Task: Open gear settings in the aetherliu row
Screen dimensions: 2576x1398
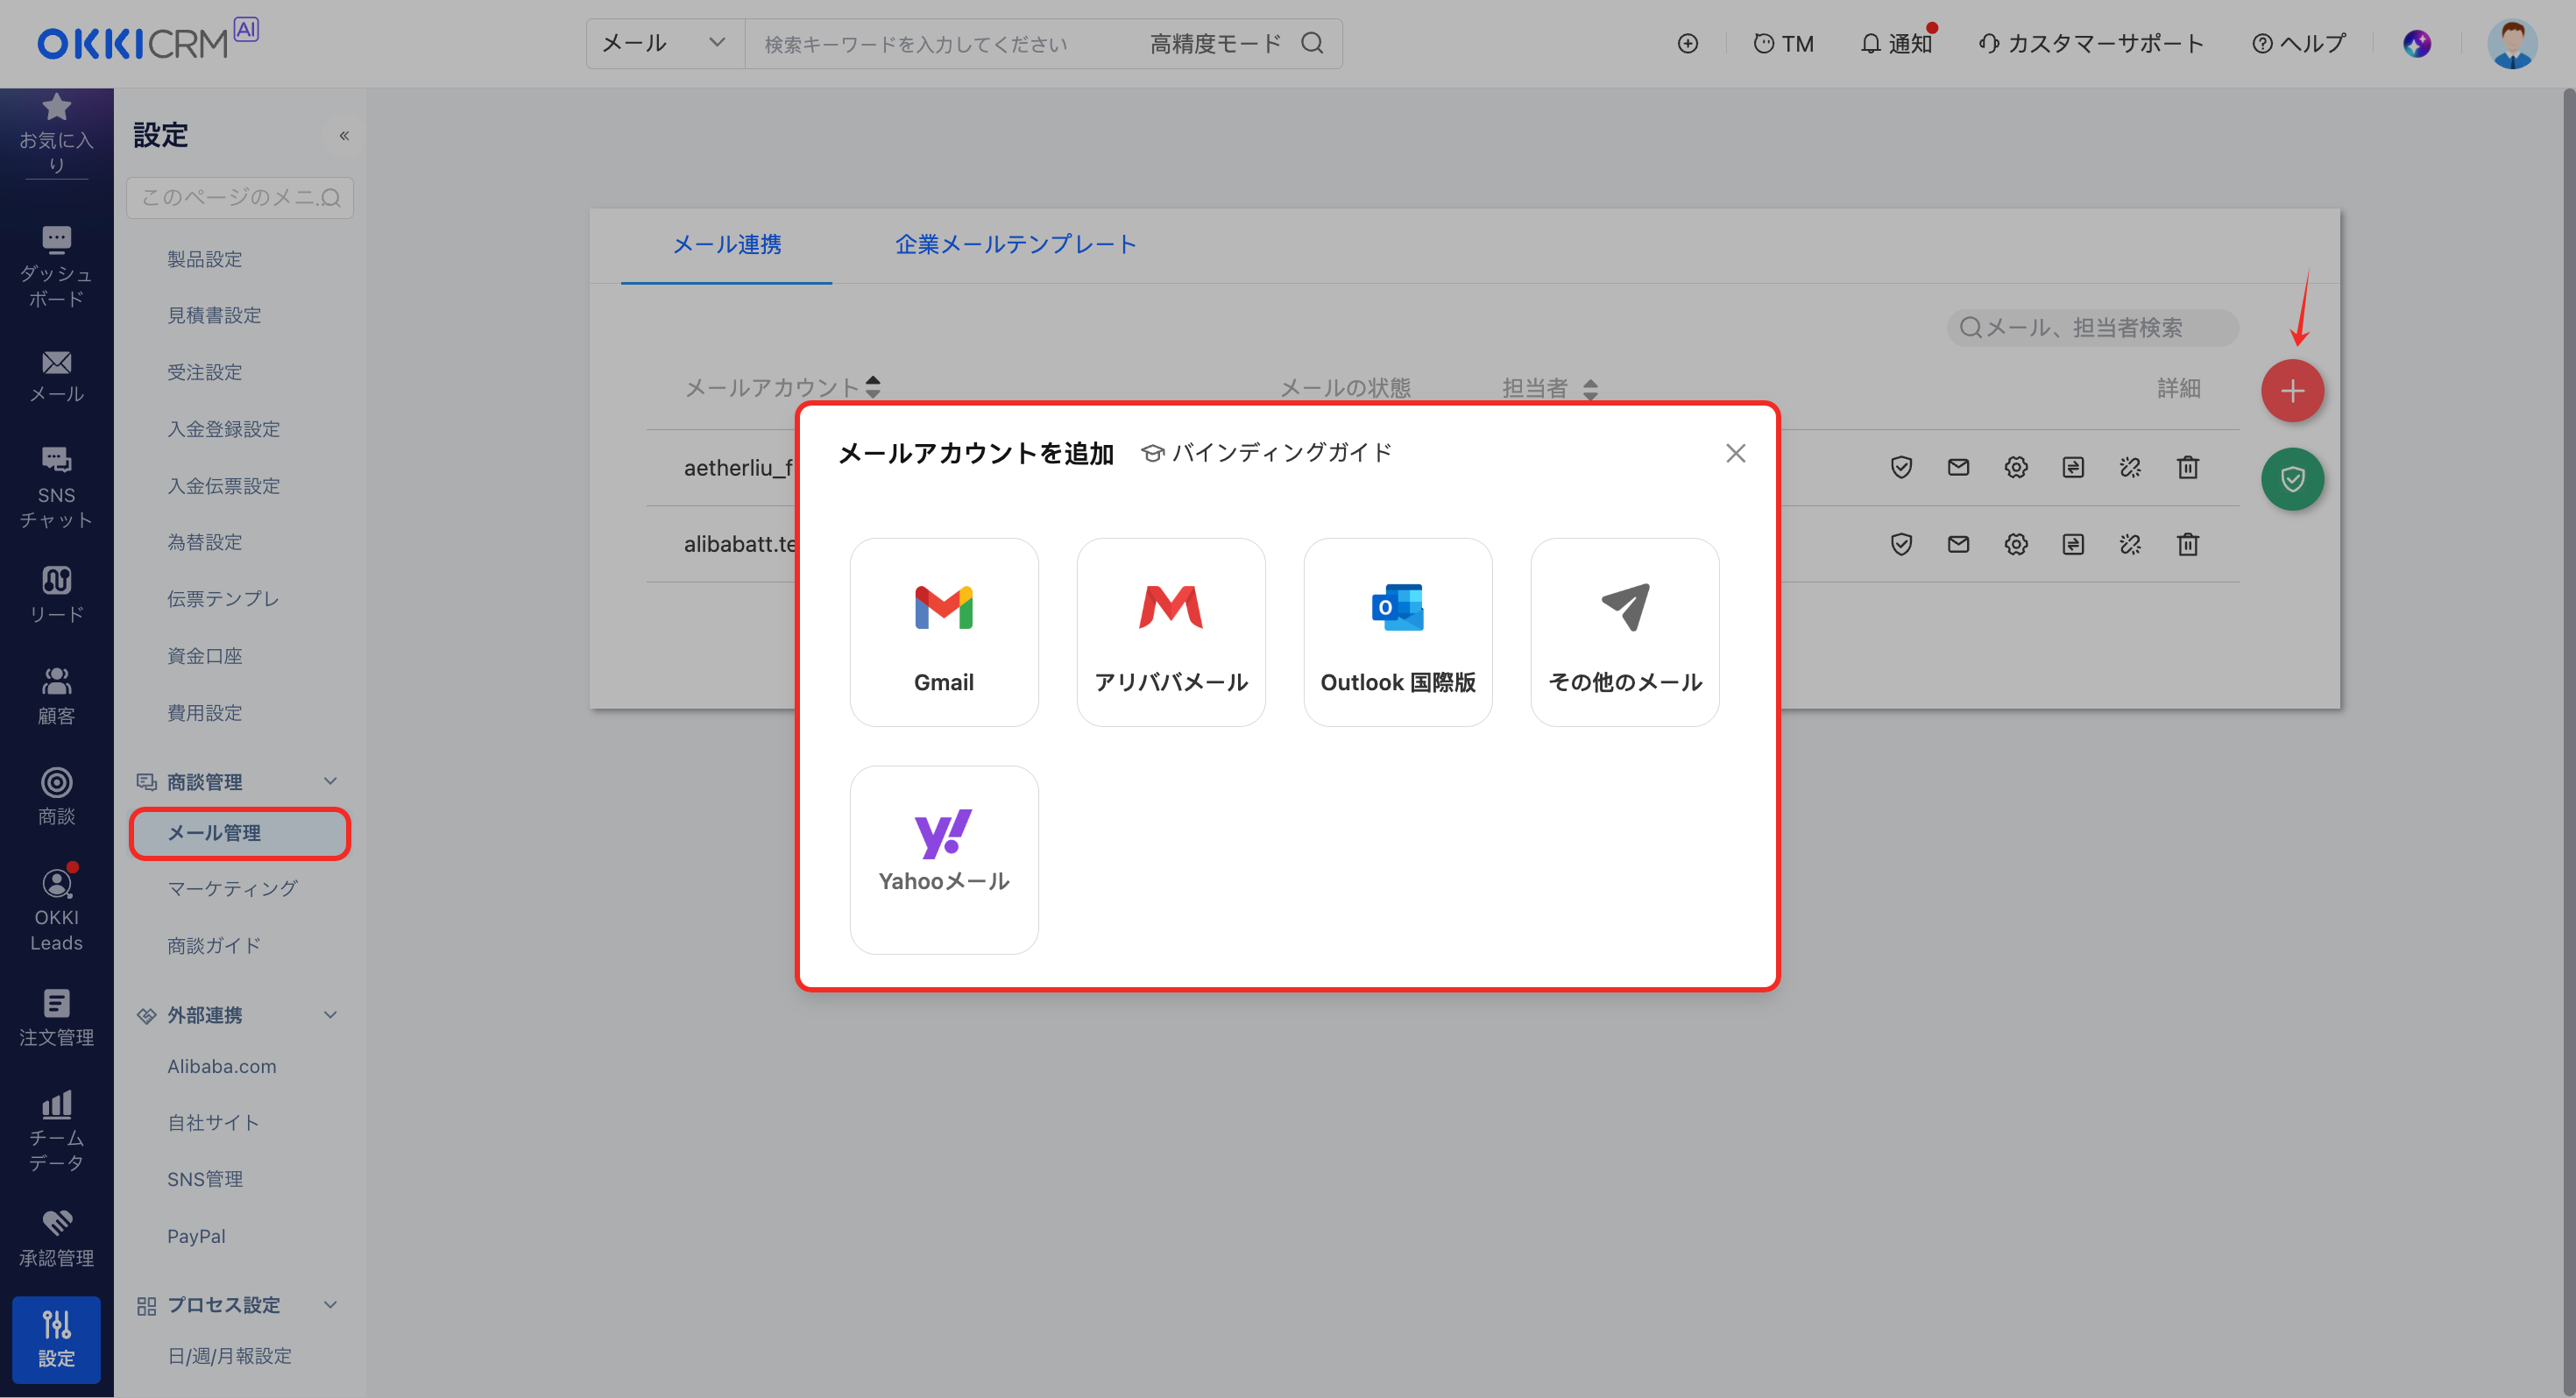Action: (x=2016, y=467)
